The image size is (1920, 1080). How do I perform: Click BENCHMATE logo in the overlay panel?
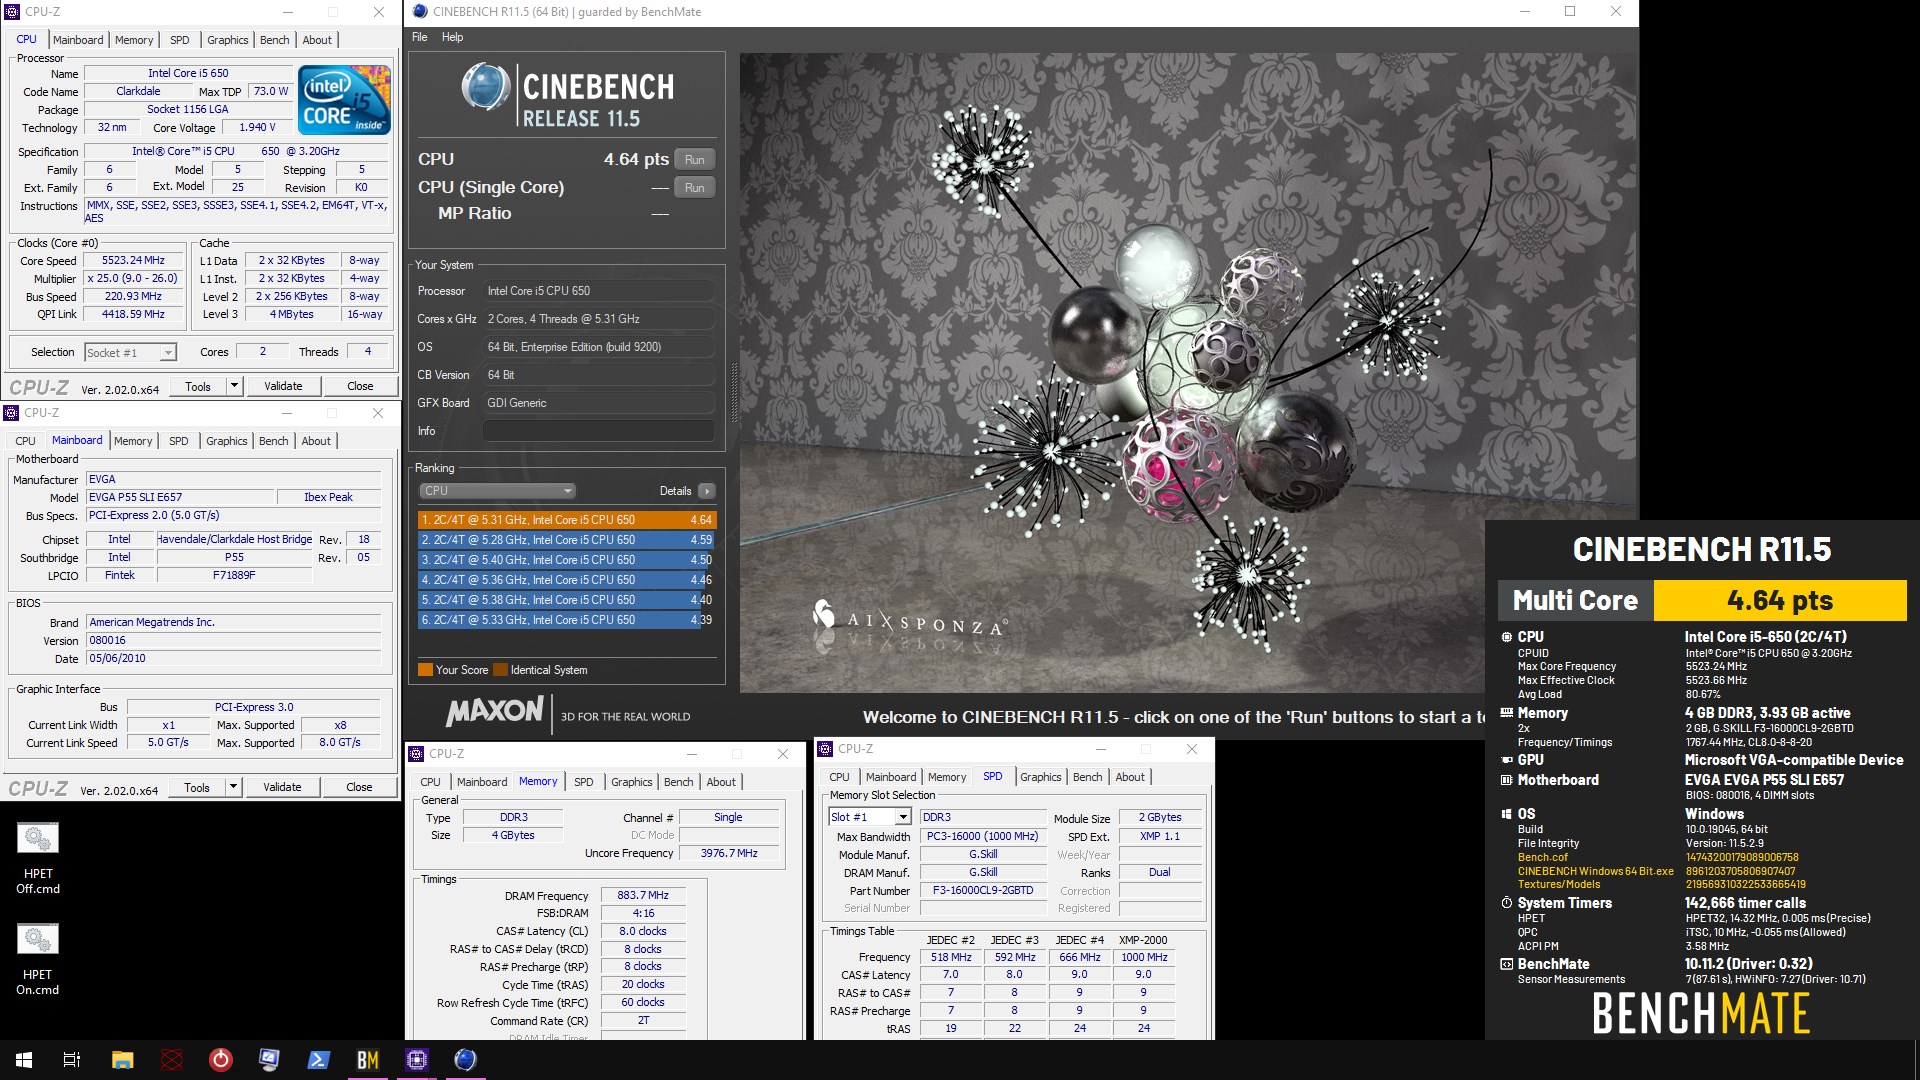(x=1701, y=1013)
